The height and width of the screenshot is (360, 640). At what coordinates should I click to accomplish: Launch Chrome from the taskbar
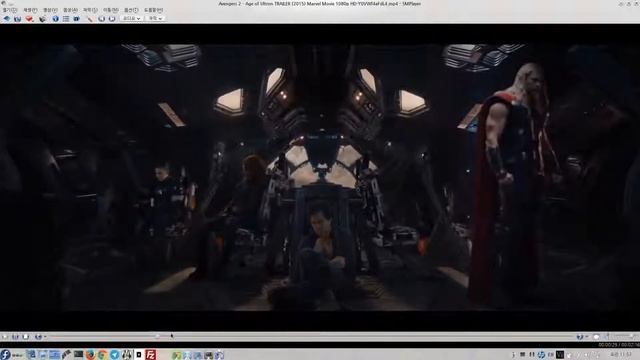click(x=102, y=354)
